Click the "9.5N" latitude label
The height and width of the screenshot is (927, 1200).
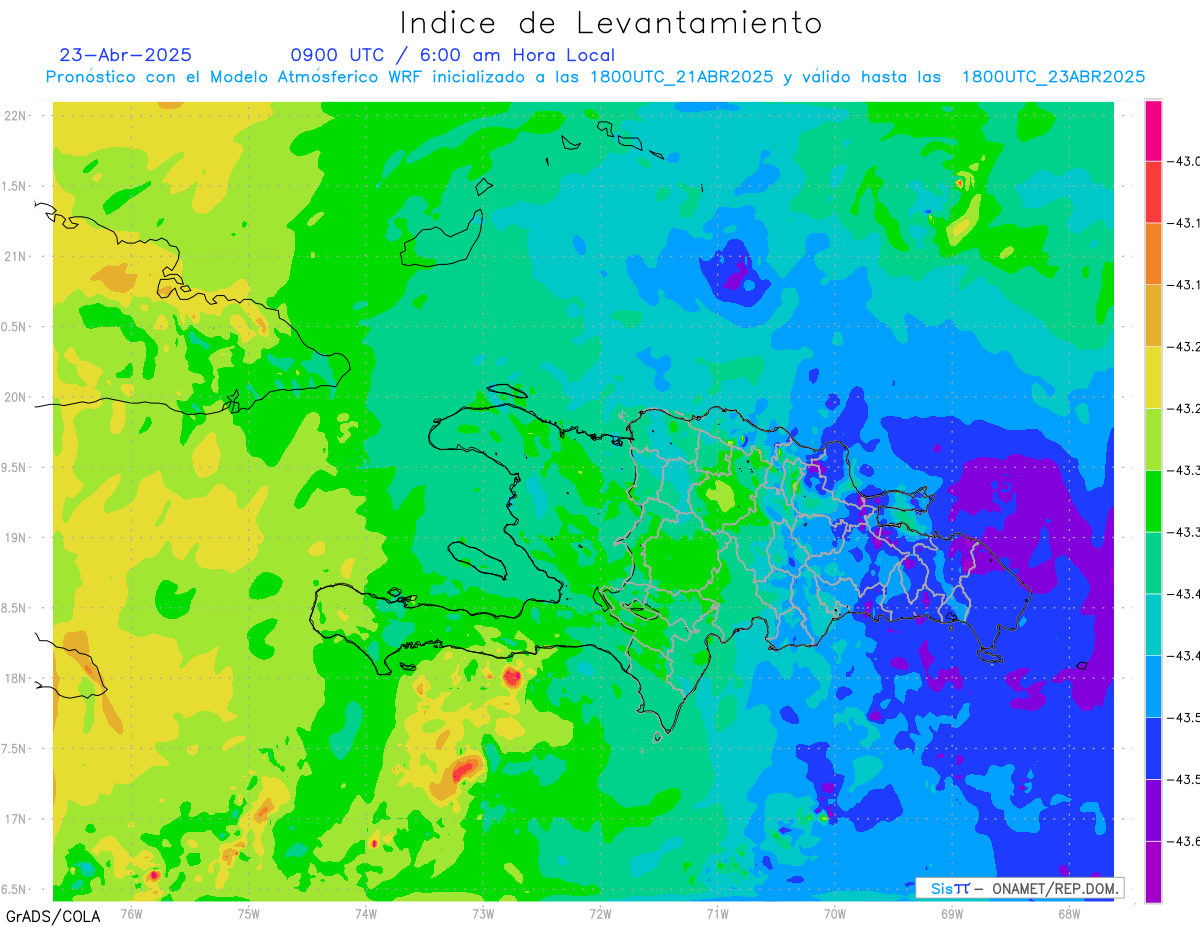point(15,468)
